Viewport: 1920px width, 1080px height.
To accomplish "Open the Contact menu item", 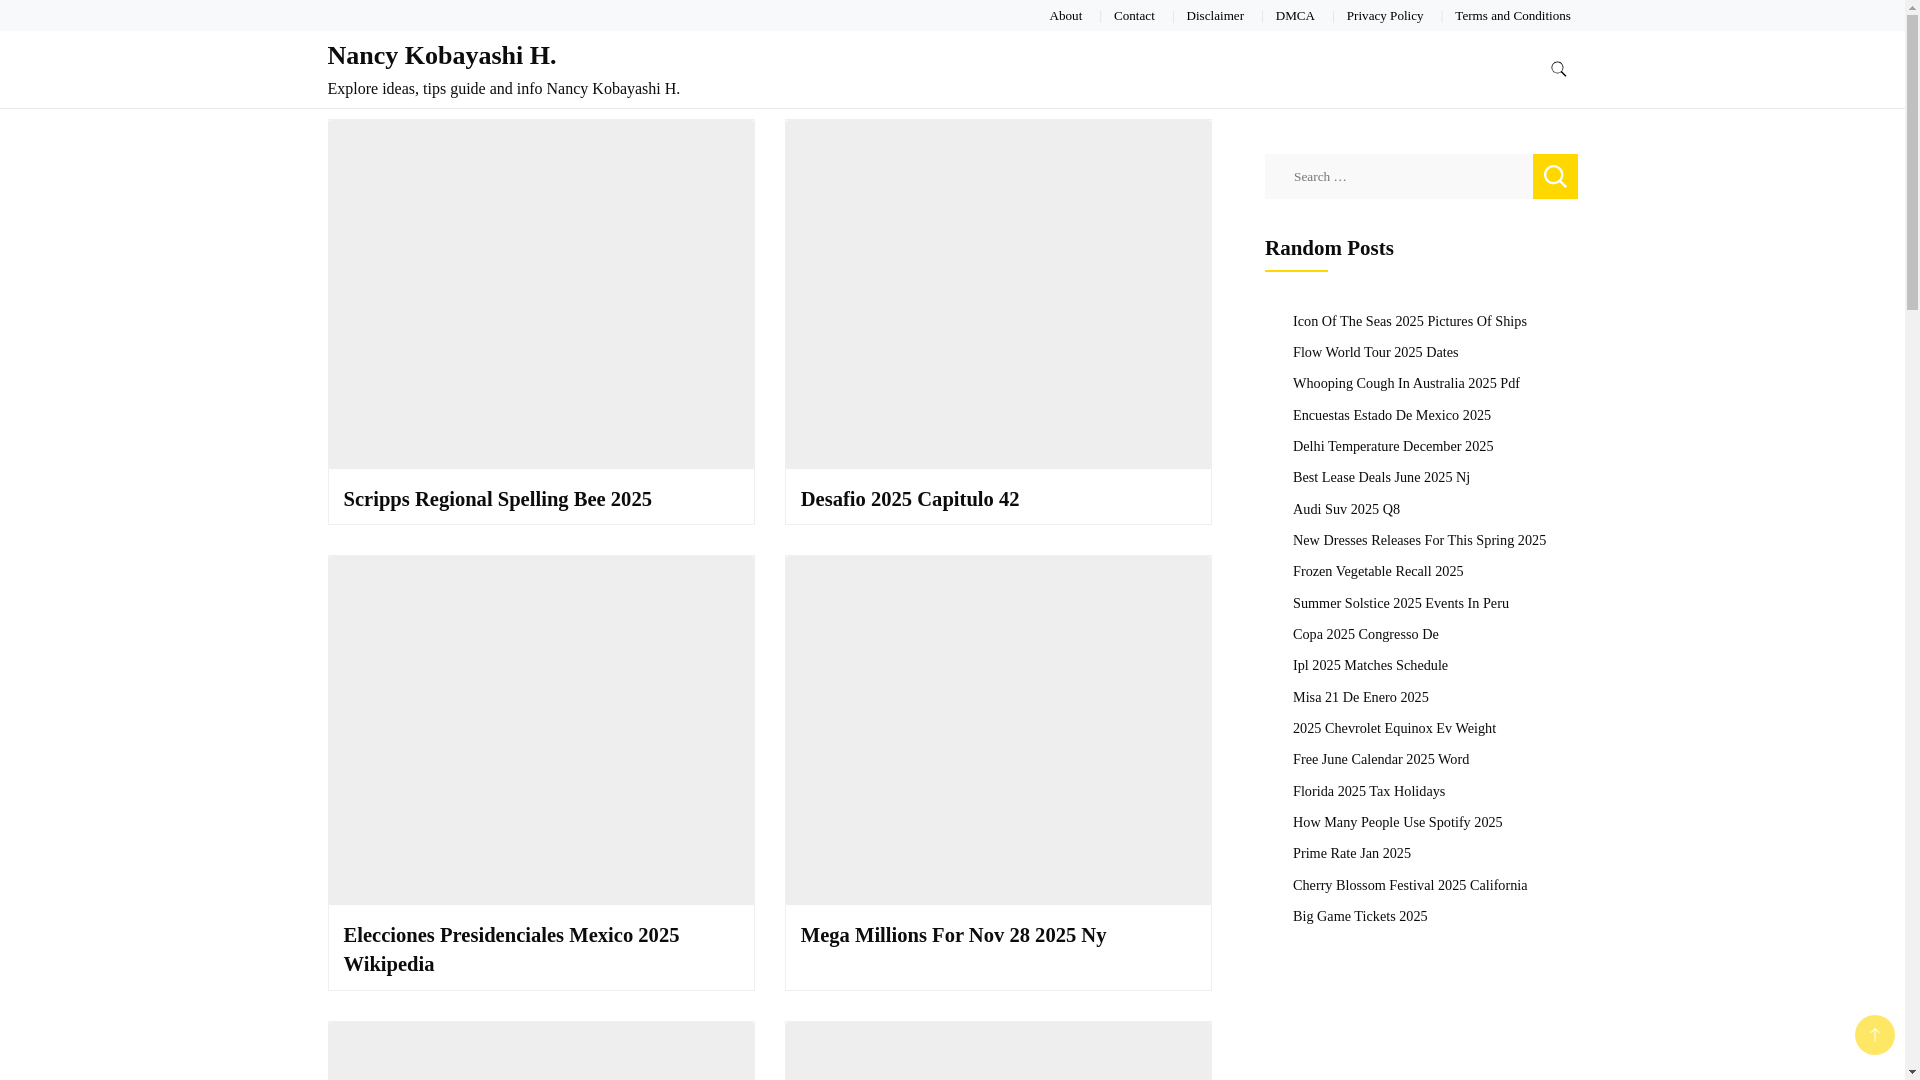I will [1134, 15].
